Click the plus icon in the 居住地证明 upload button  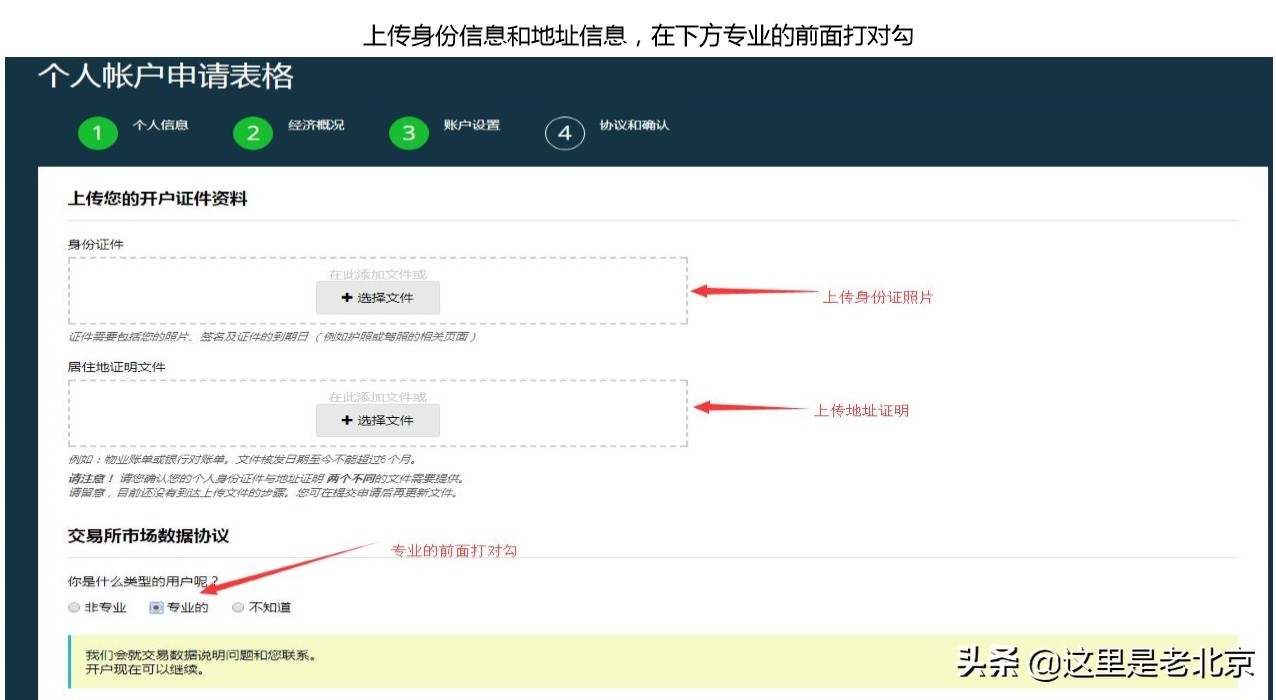click(348, 420)
